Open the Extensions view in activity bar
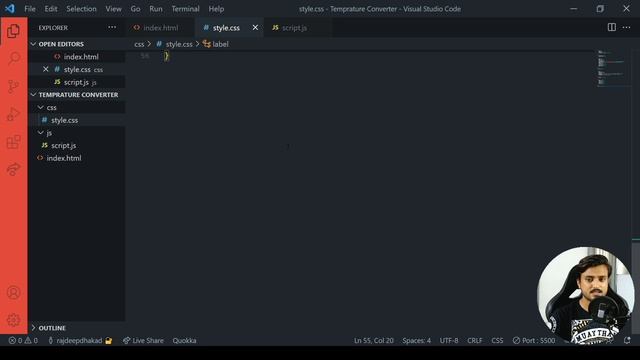The width and height of the screenshot is (640, 360). 13,142
